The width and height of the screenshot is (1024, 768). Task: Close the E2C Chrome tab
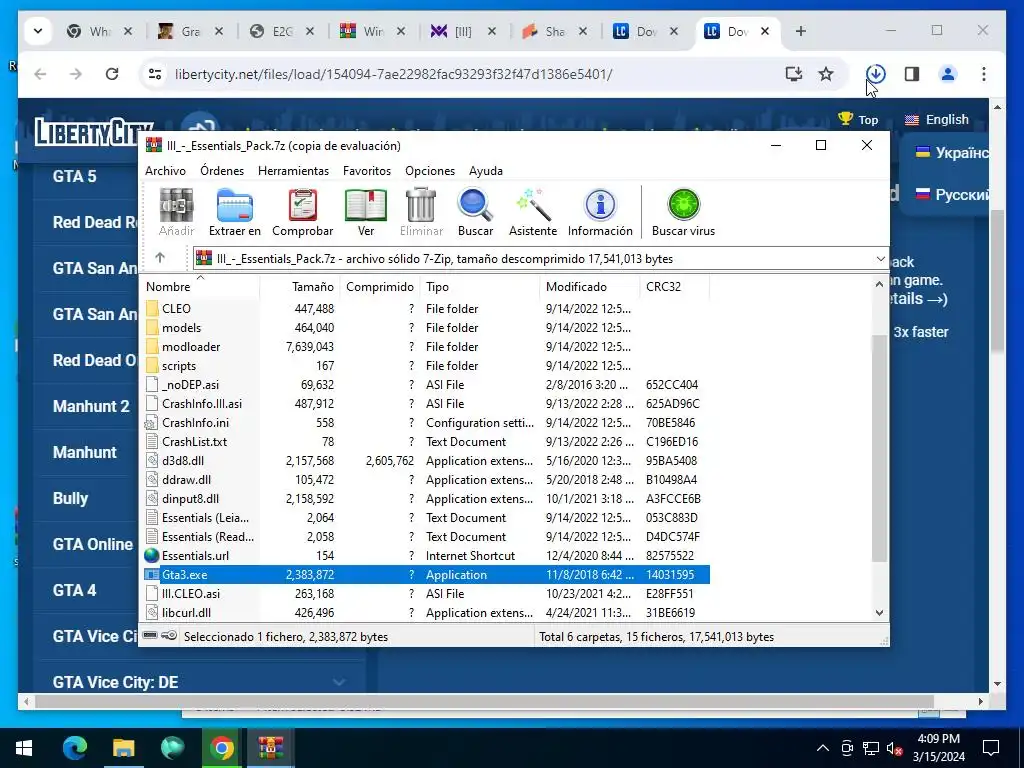310,31
